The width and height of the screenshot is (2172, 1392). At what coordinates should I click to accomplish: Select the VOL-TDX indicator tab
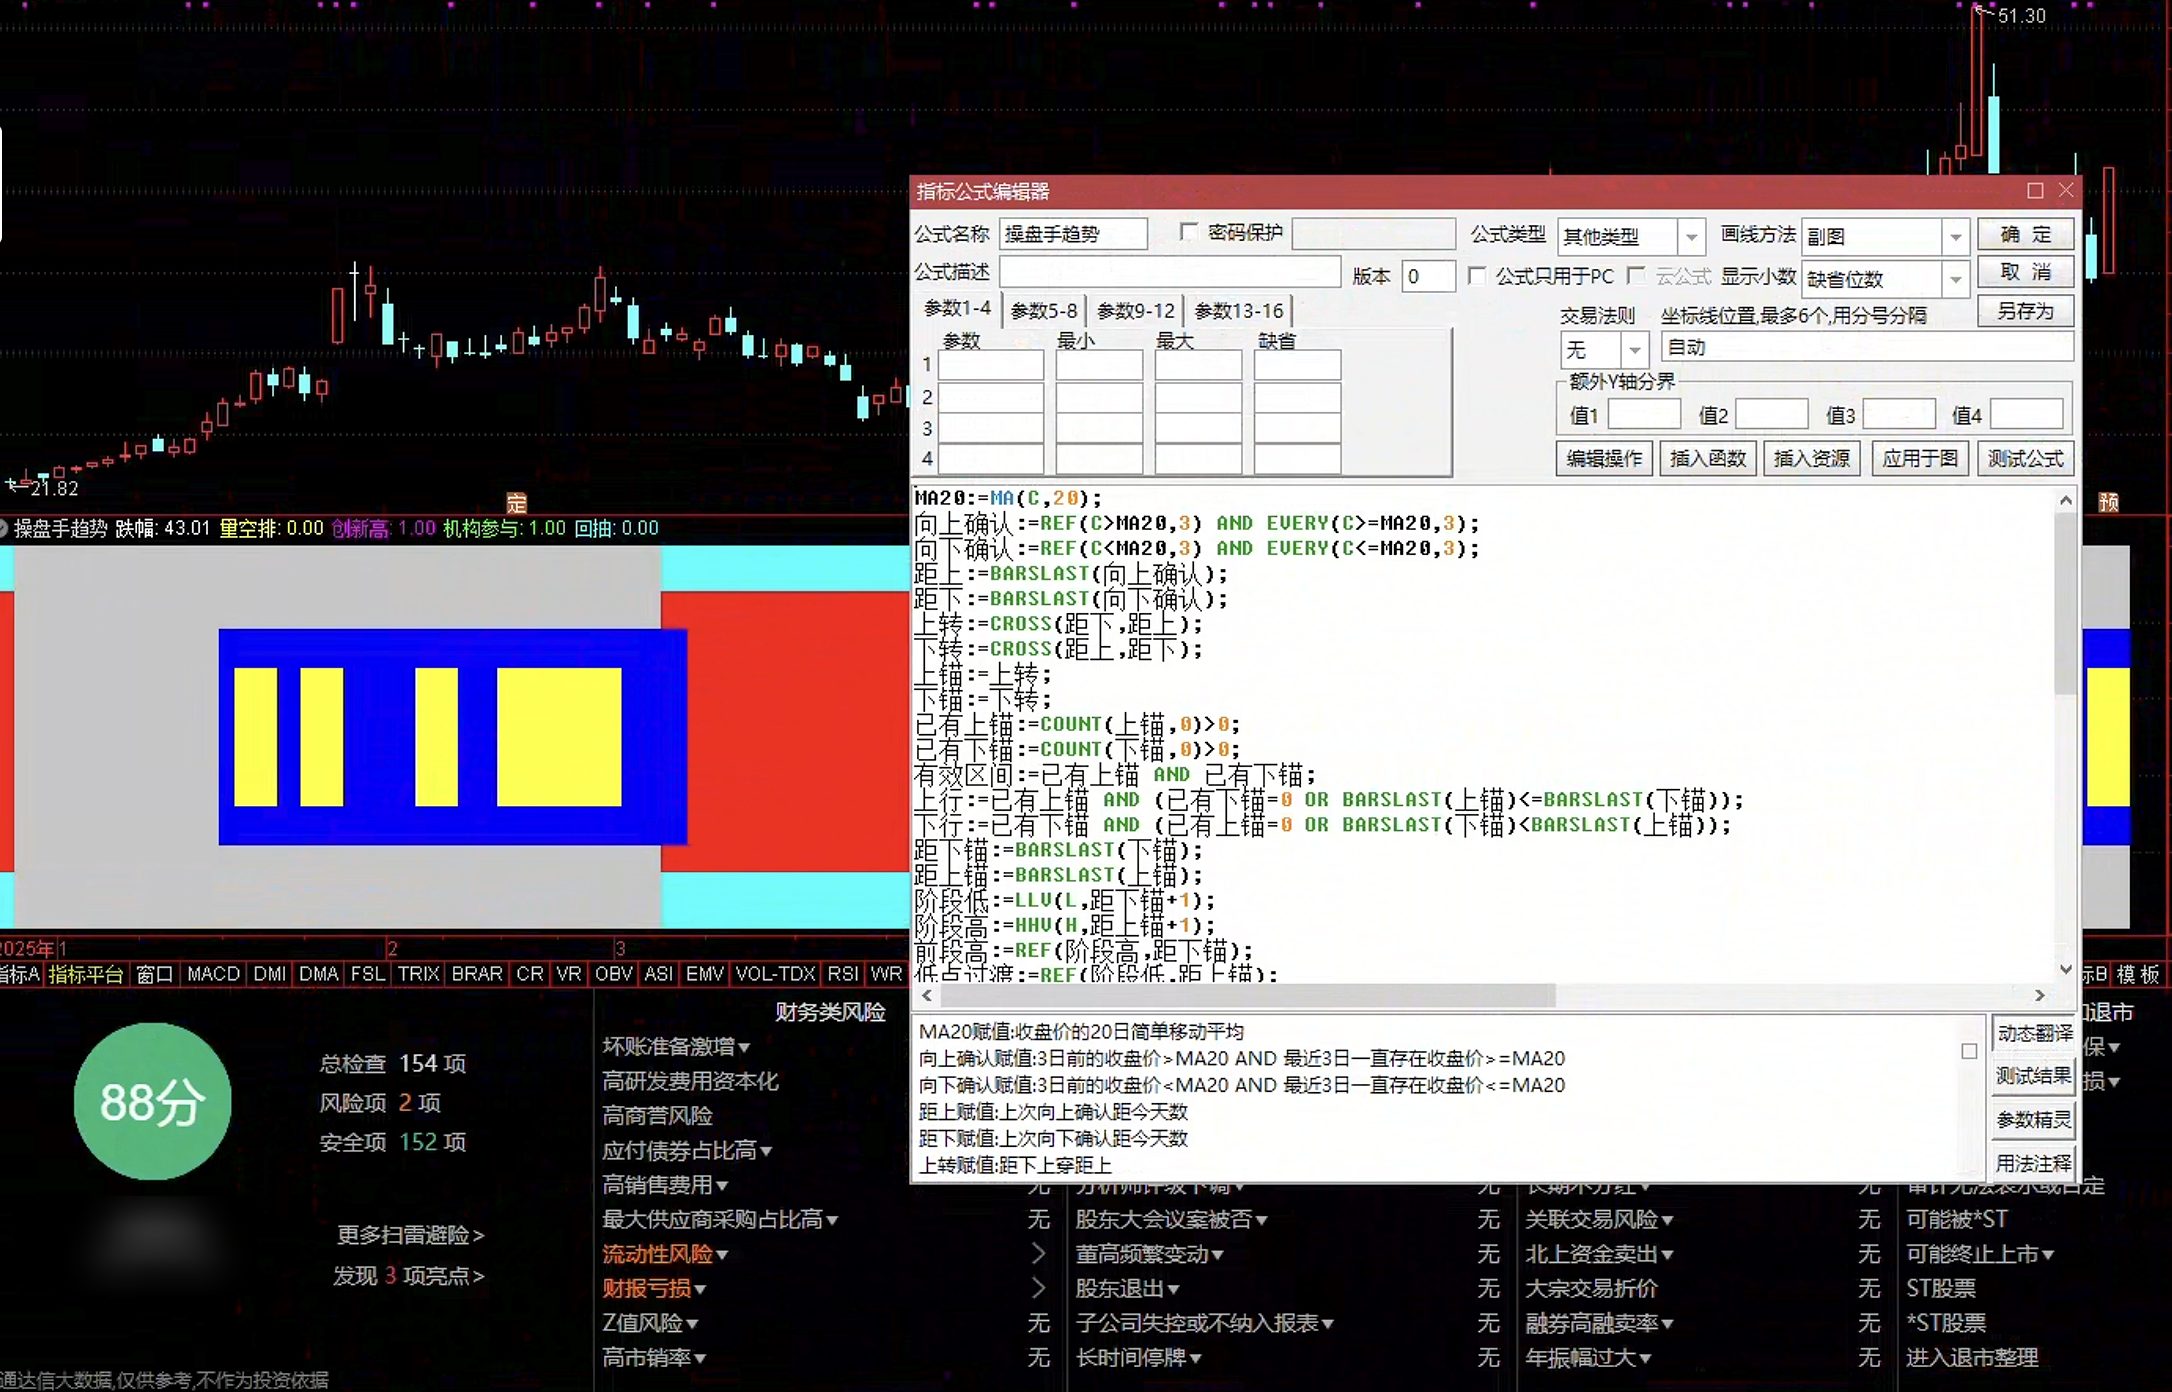[775, 974]
